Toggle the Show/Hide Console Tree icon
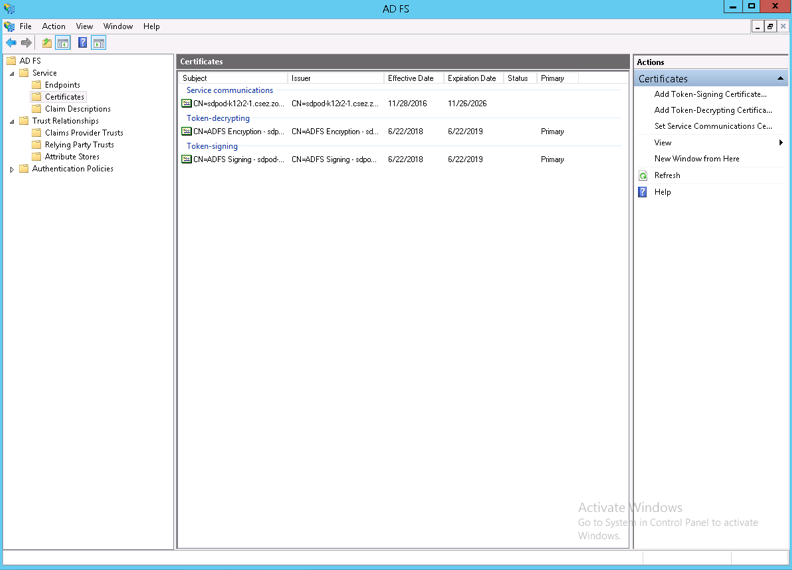The height and width of the screenshot is (570, 792). pyautogui.click(x=63, y=43)
